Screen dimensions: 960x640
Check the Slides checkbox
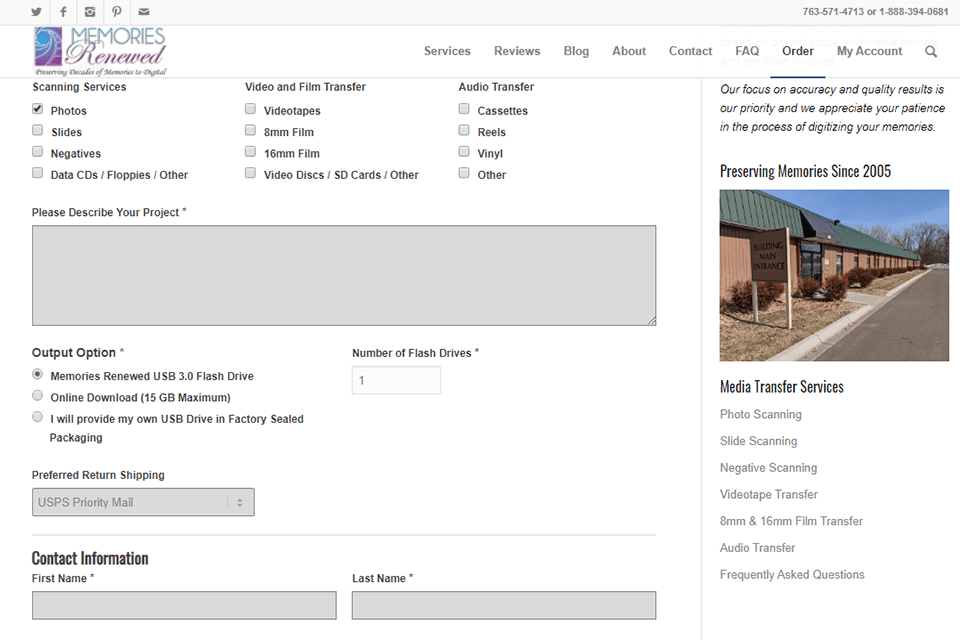[37, 130]
